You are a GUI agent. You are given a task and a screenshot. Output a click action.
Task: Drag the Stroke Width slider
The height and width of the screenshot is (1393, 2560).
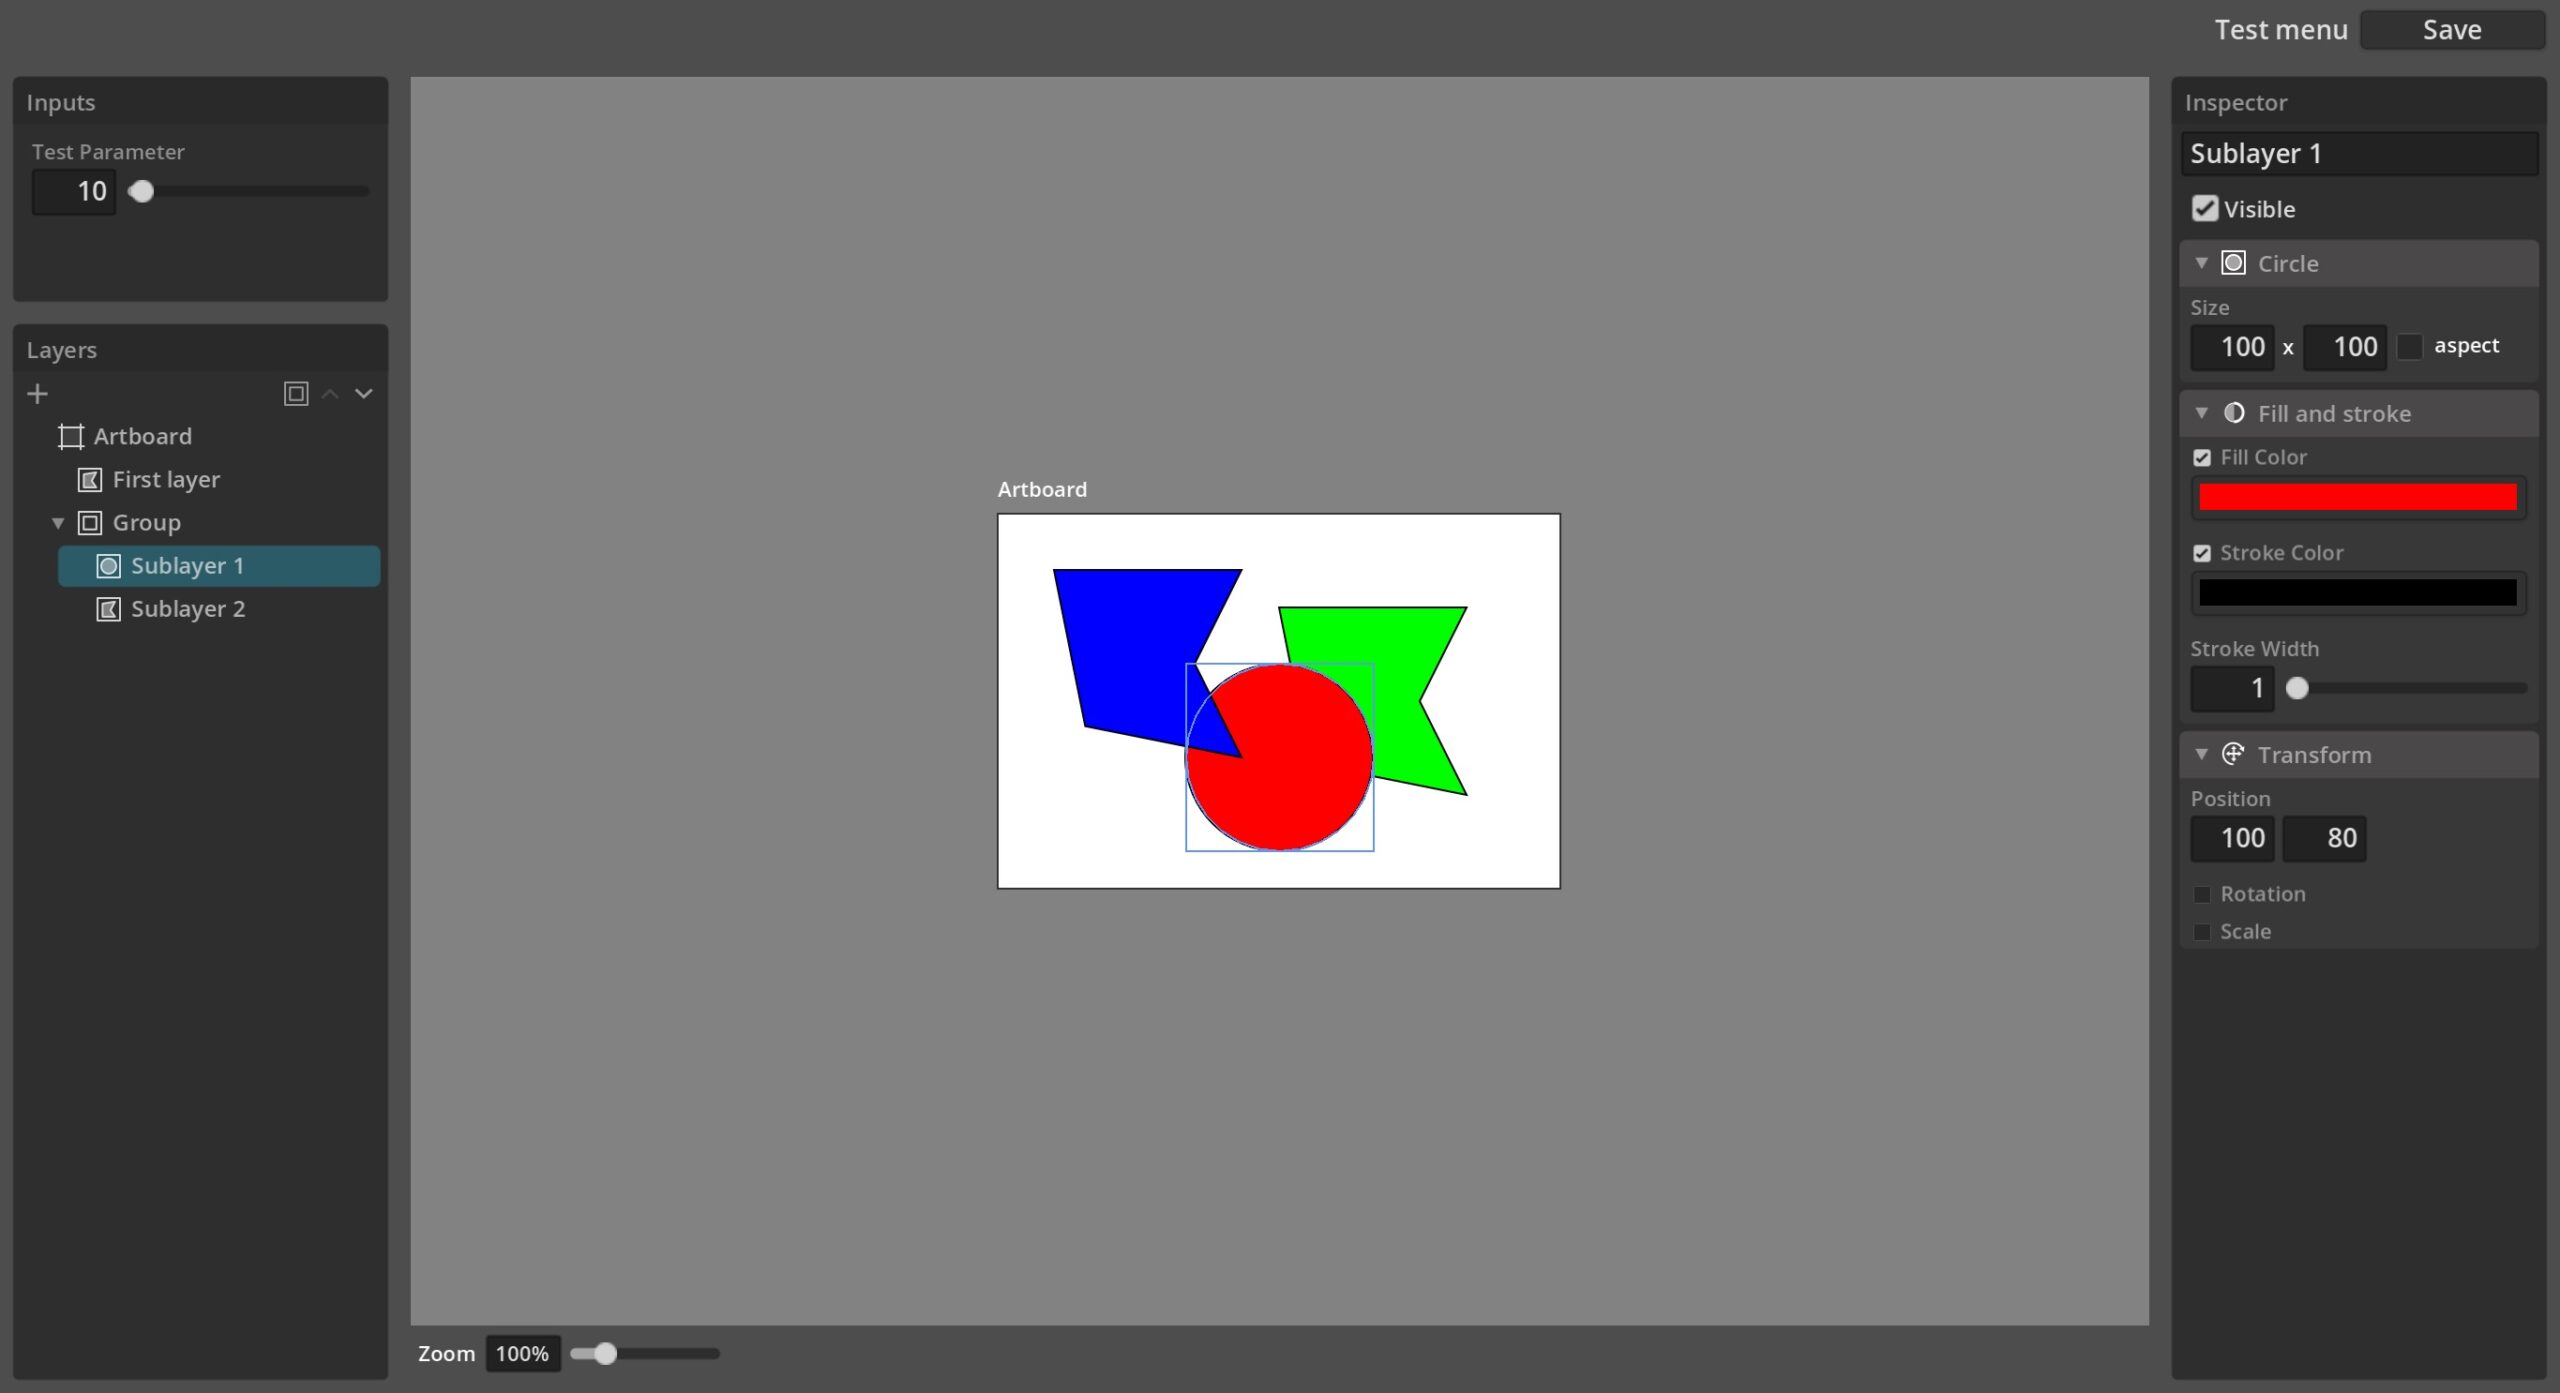[2296, 686]
